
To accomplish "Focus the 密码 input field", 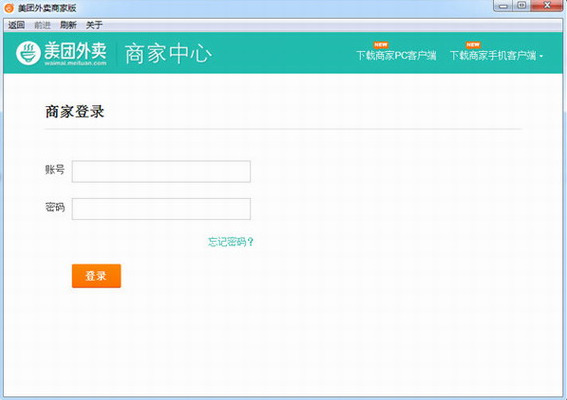I will click(x=161, y=209).
